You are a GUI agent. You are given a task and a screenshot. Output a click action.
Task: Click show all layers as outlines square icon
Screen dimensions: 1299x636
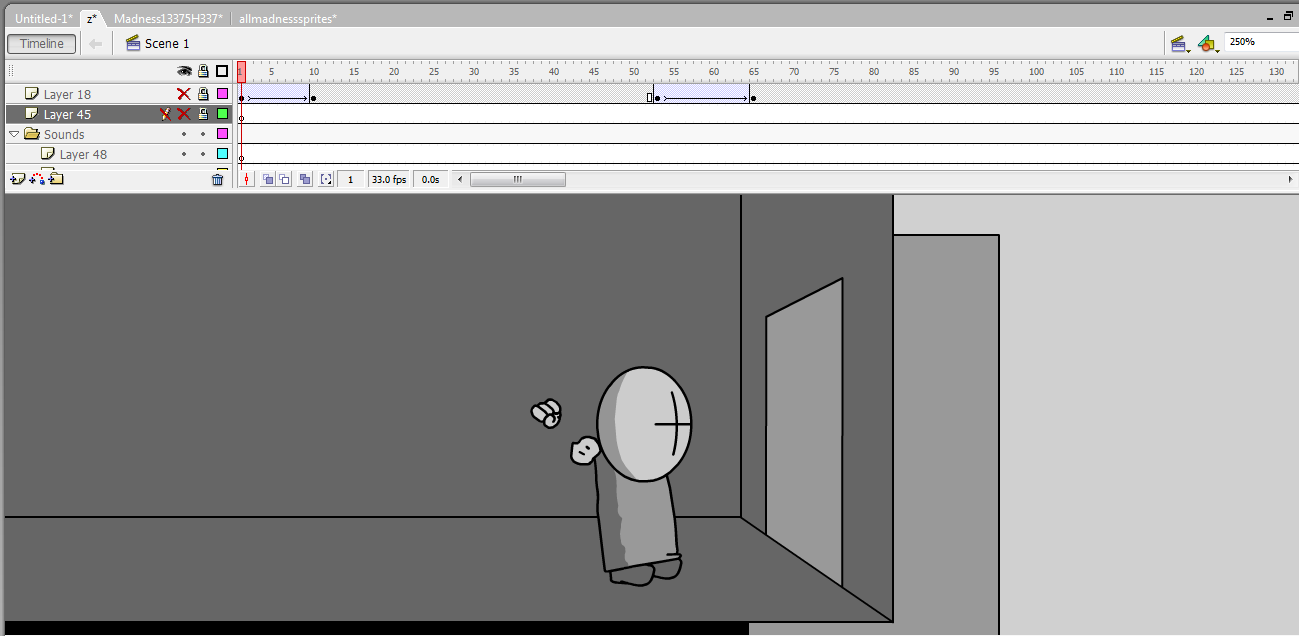[x=222, y=71]
